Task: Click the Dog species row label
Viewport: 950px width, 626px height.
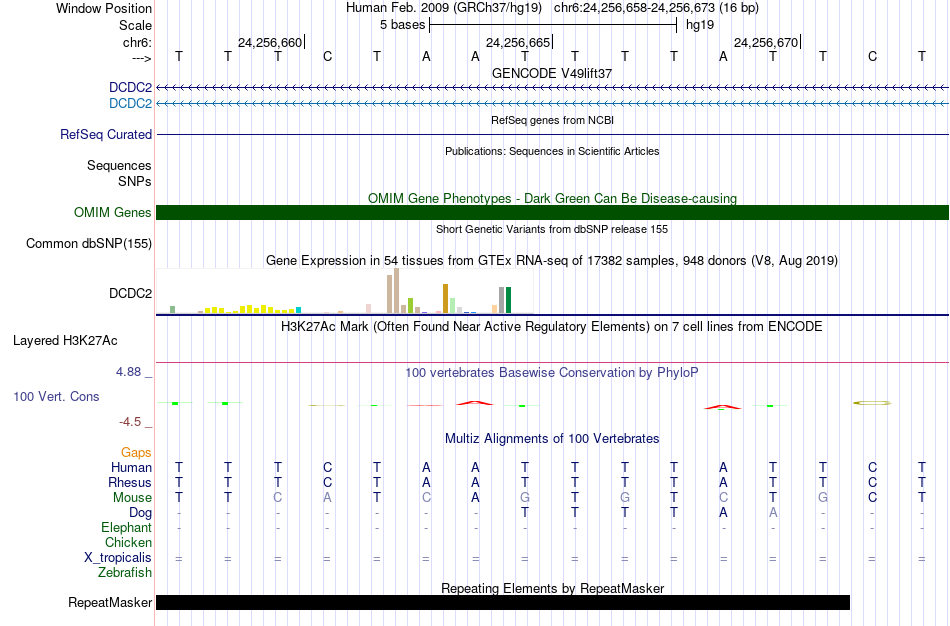Action: pos(140,513)
